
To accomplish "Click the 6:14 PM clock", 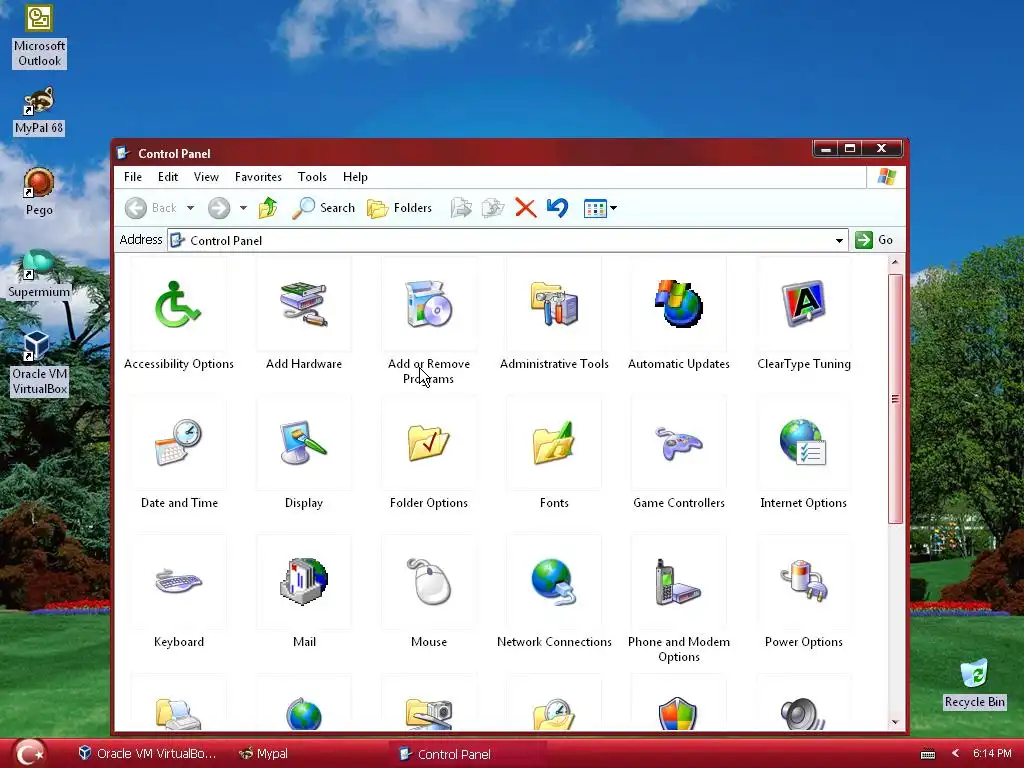I will [992, 753].
